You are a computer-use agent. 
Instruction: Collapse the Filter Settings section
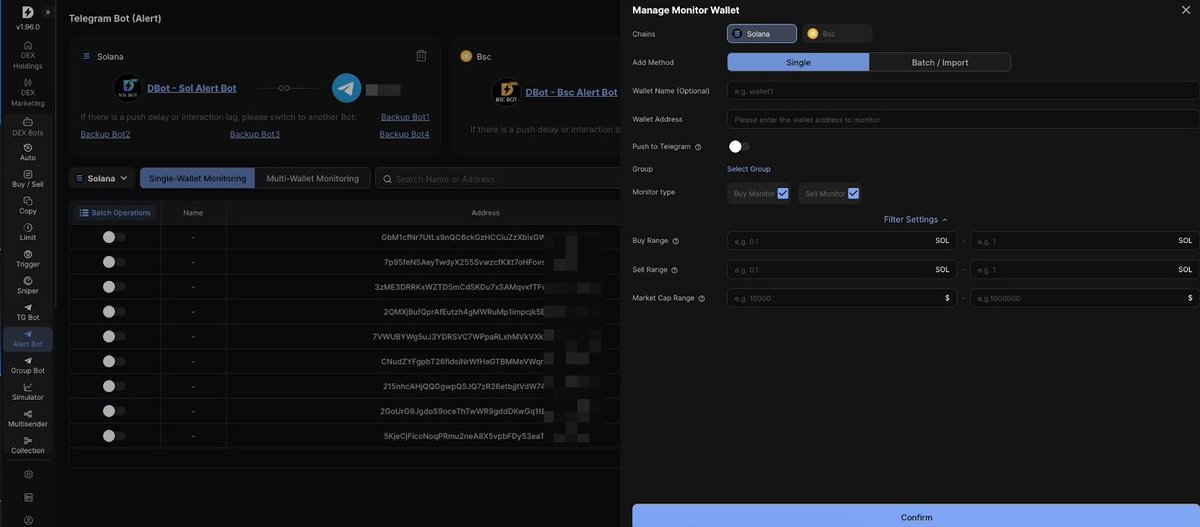click(915, 219)
